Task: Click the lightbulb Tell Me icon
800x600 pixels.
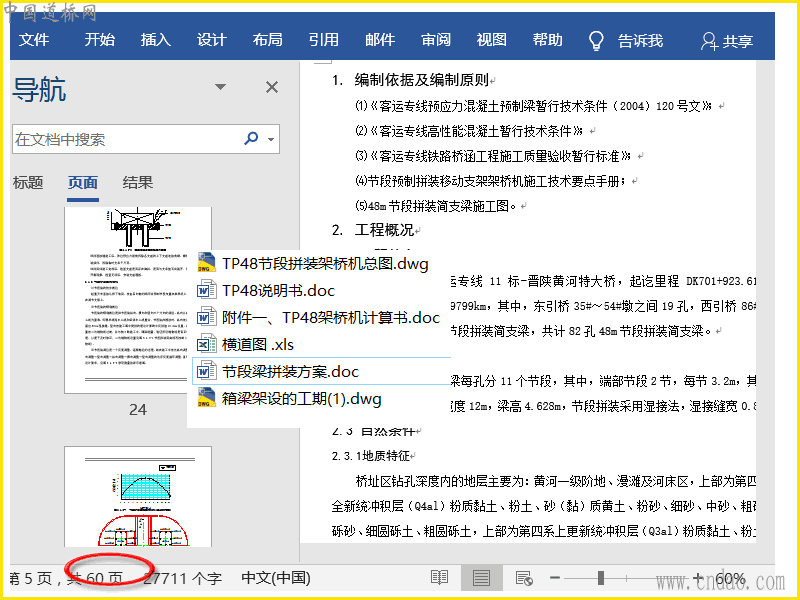Action: (596, 41)
